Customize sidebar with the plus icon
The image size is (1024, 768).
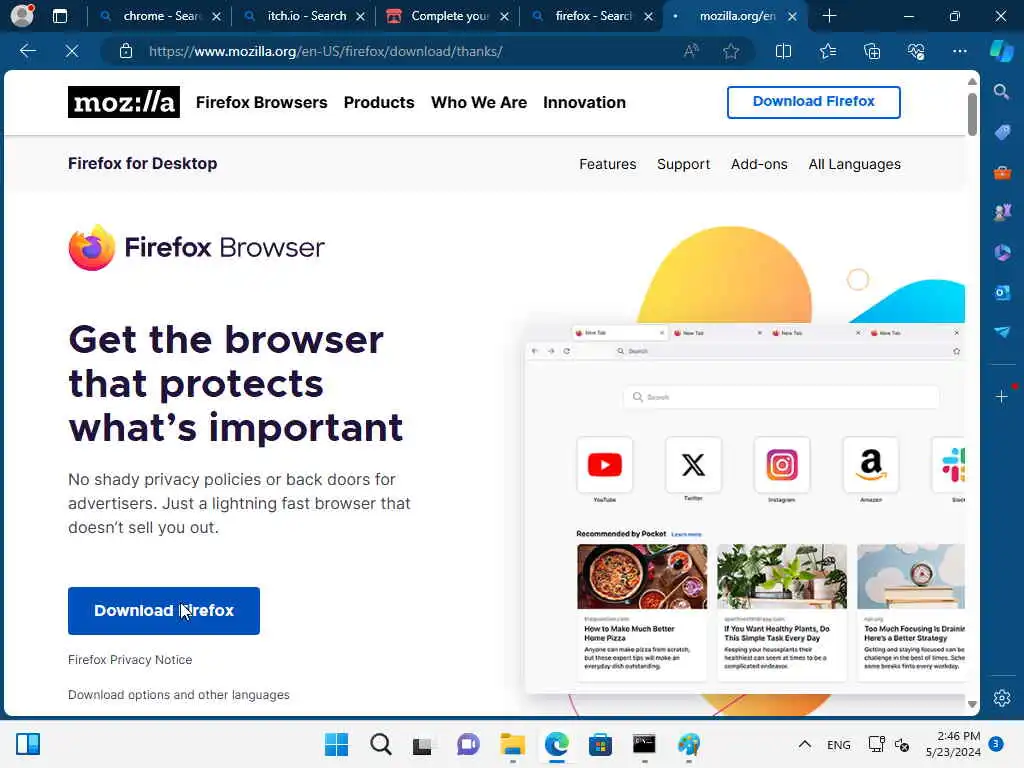1002,396
